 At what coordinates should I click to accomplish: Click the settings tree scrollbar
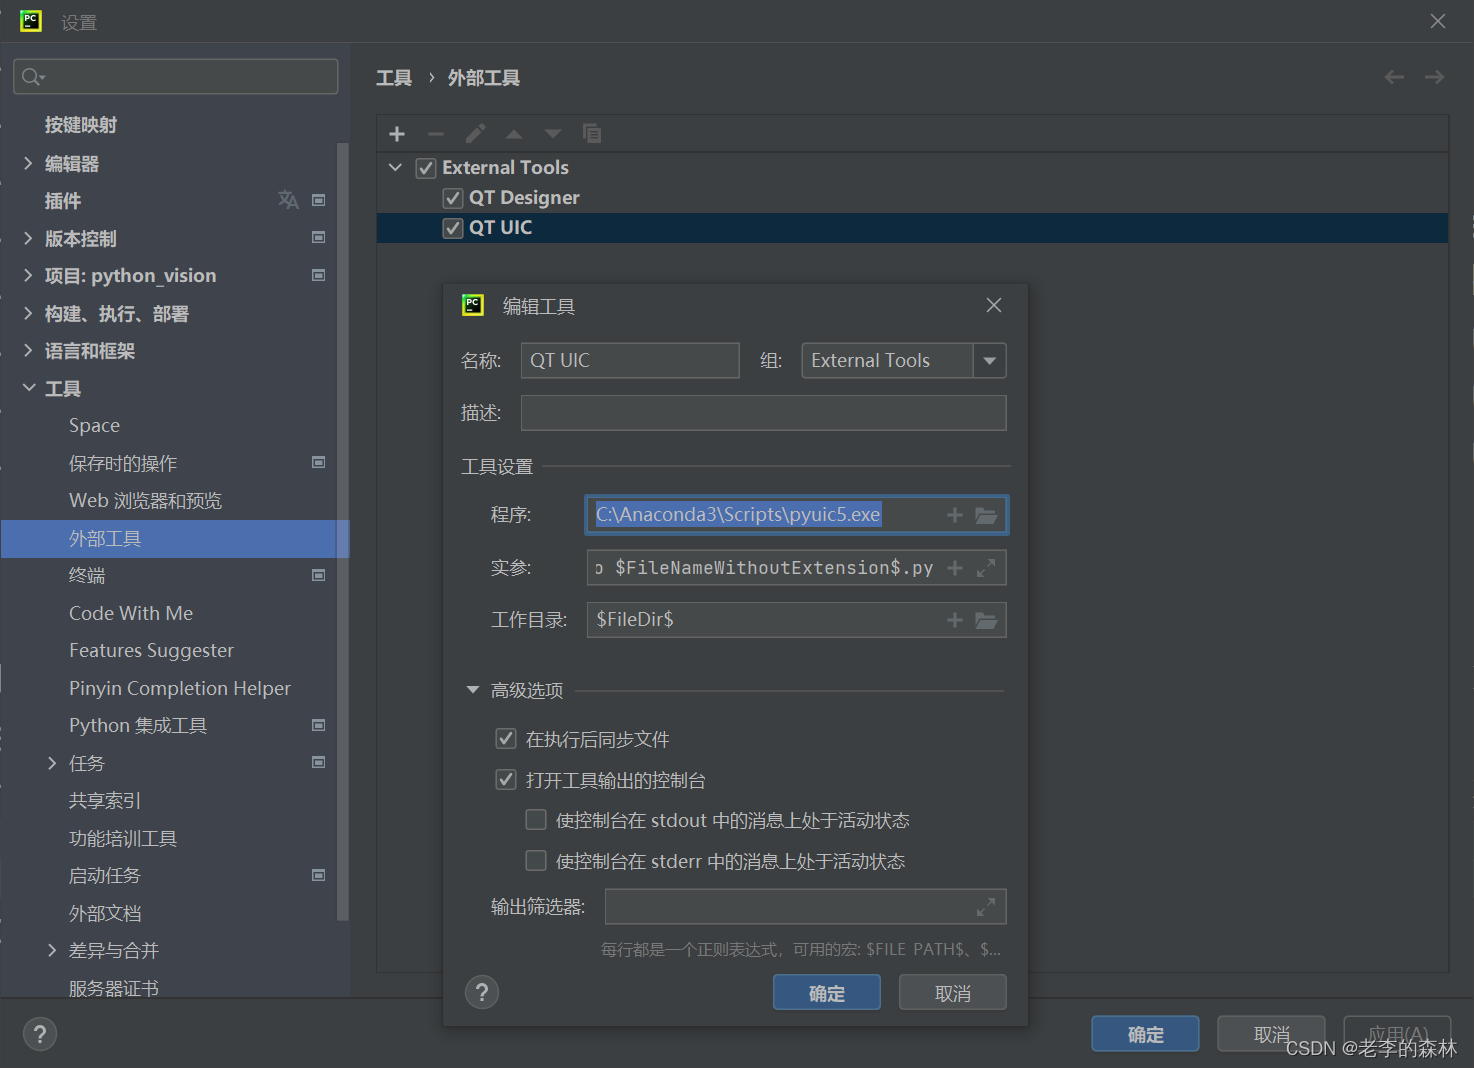point(343,530)
